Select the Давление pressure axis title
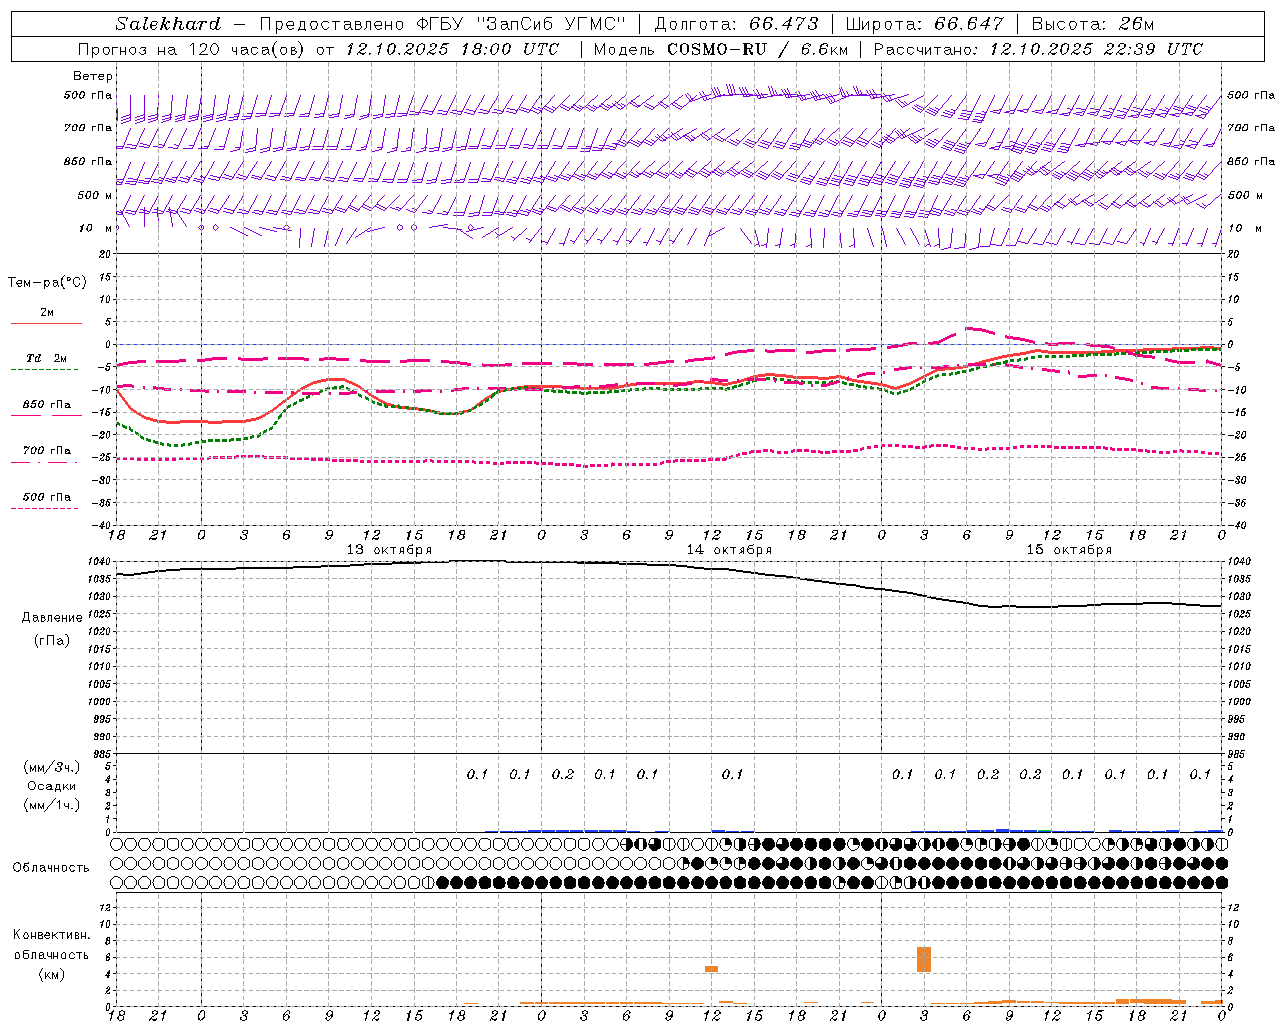 point(52,618)
